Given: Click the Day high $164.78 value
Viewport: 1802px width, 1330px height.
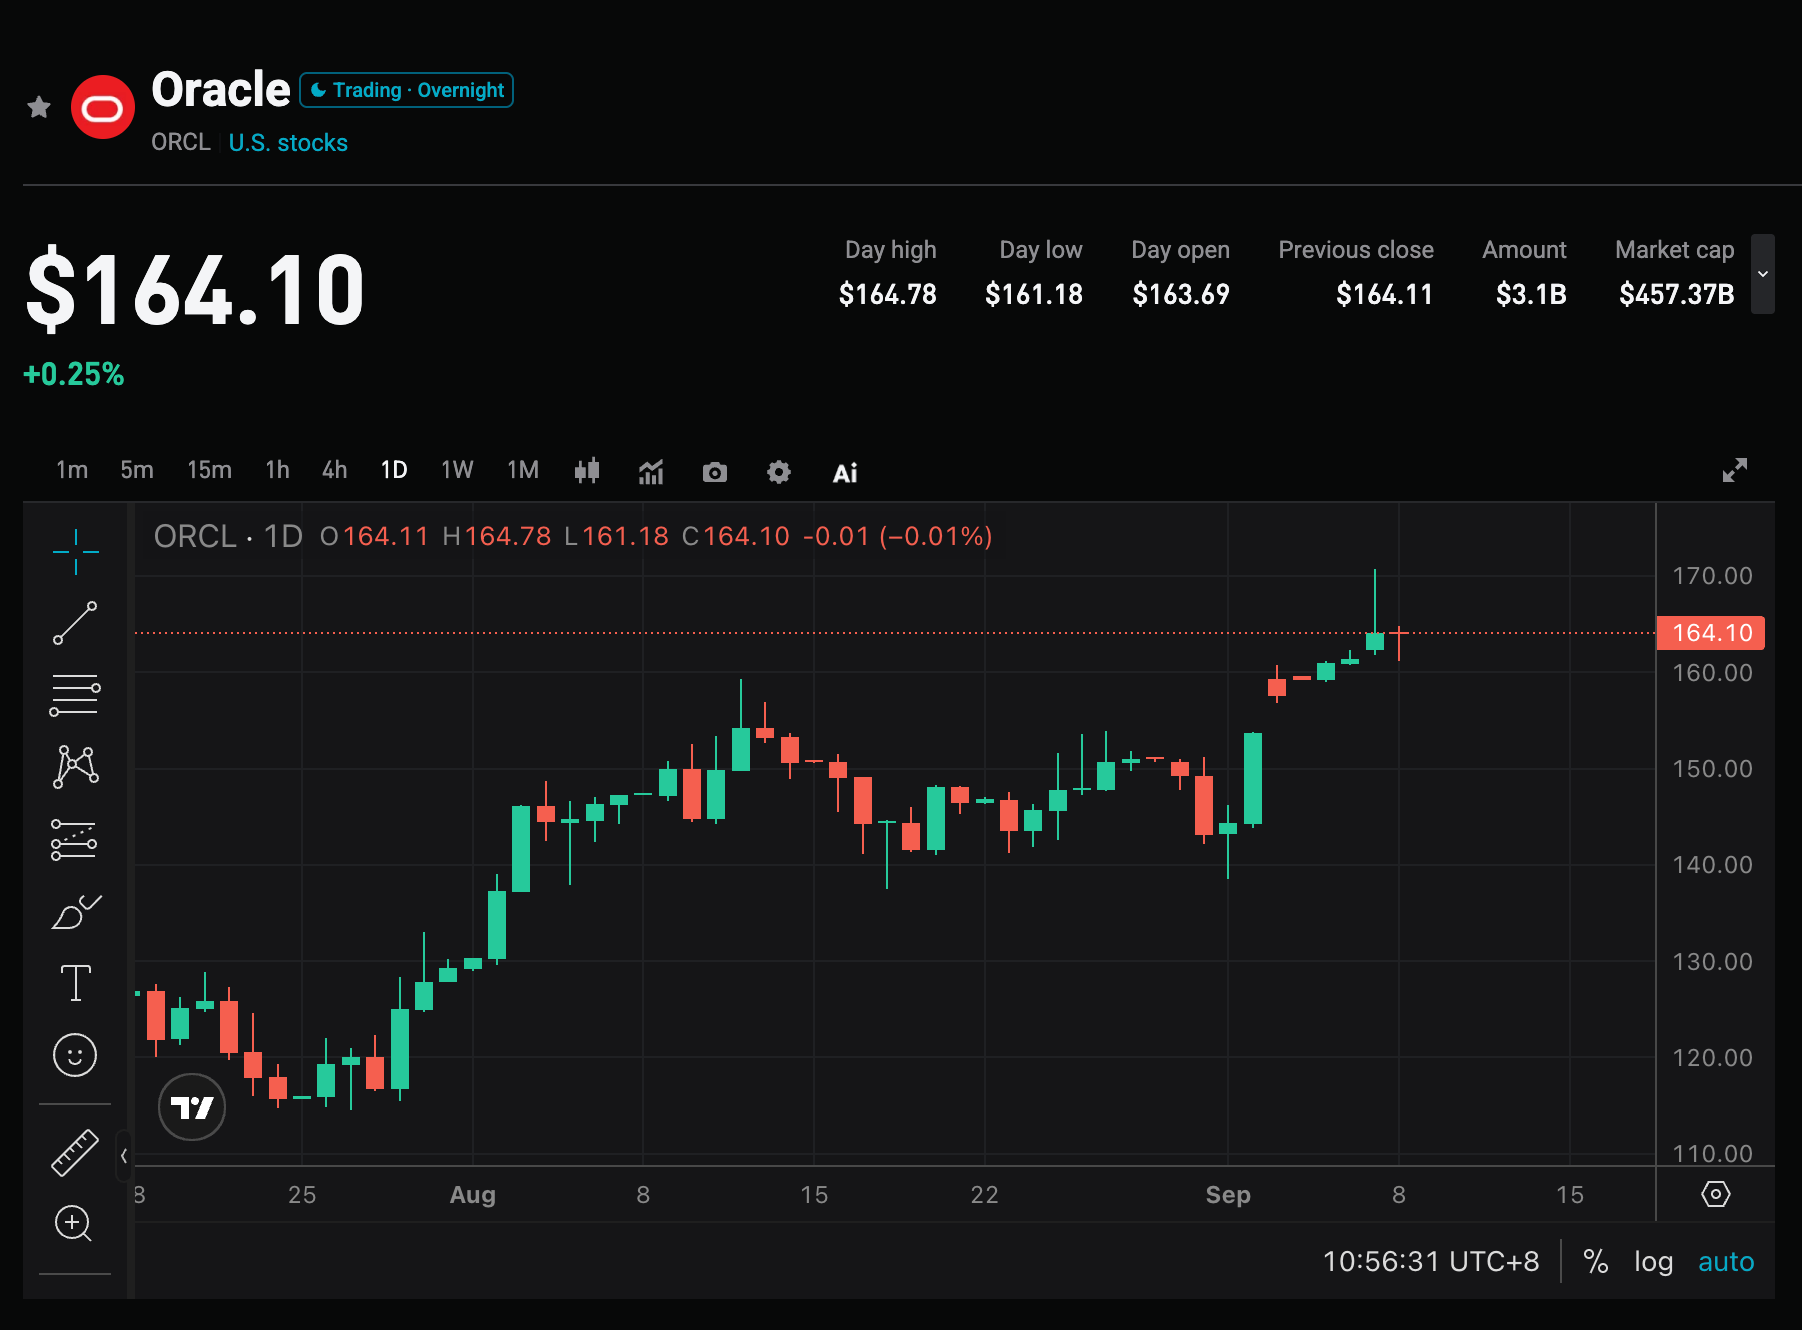Looking at the screenshot, I should pyautogui.click(x=888, y=294).
